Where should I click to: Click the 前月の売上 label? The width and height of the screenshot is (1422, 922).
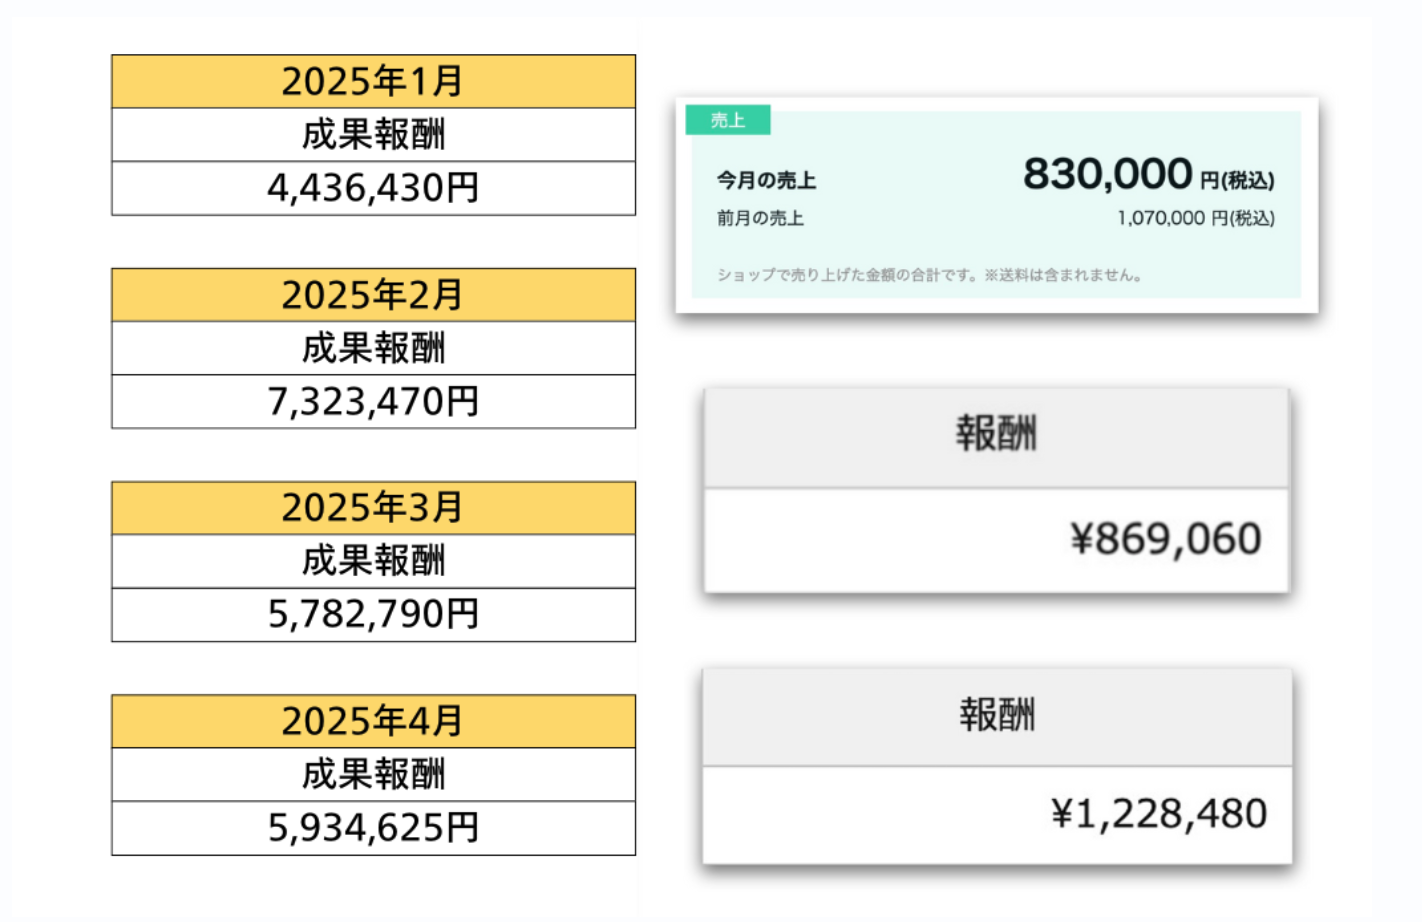click(760, 218)
